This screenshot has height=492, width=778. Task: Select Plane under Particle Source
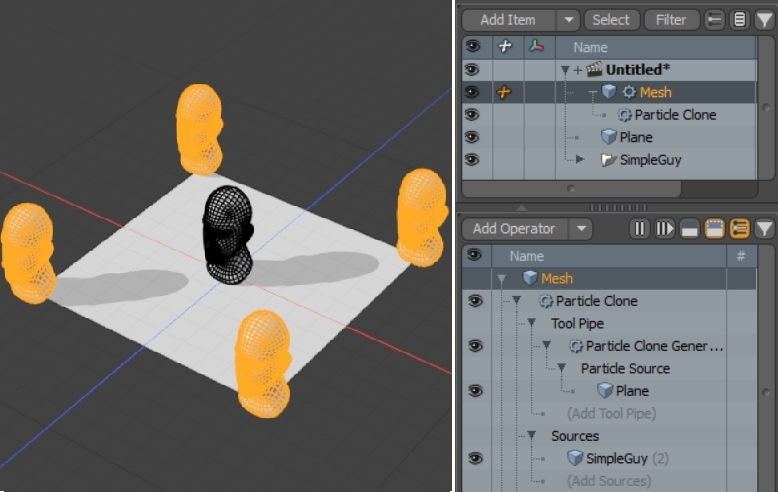click(x=632, y=391)
